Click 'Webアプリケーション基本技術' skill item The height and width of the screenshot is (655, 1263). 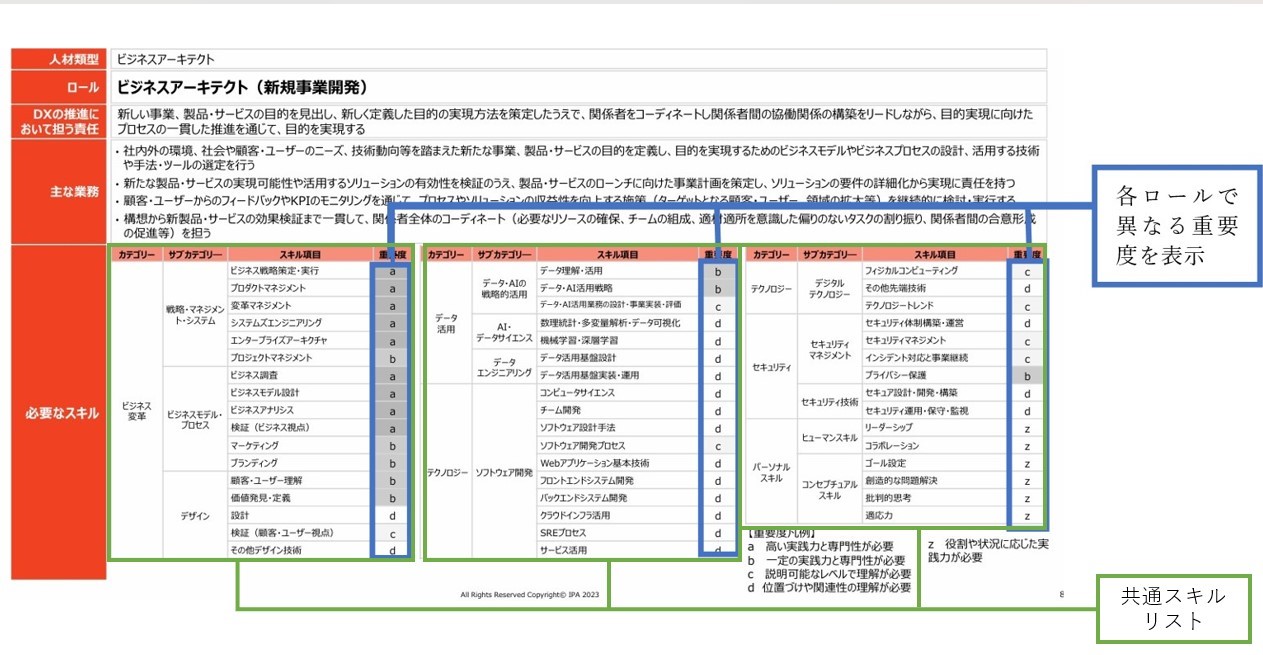point(594,463)
